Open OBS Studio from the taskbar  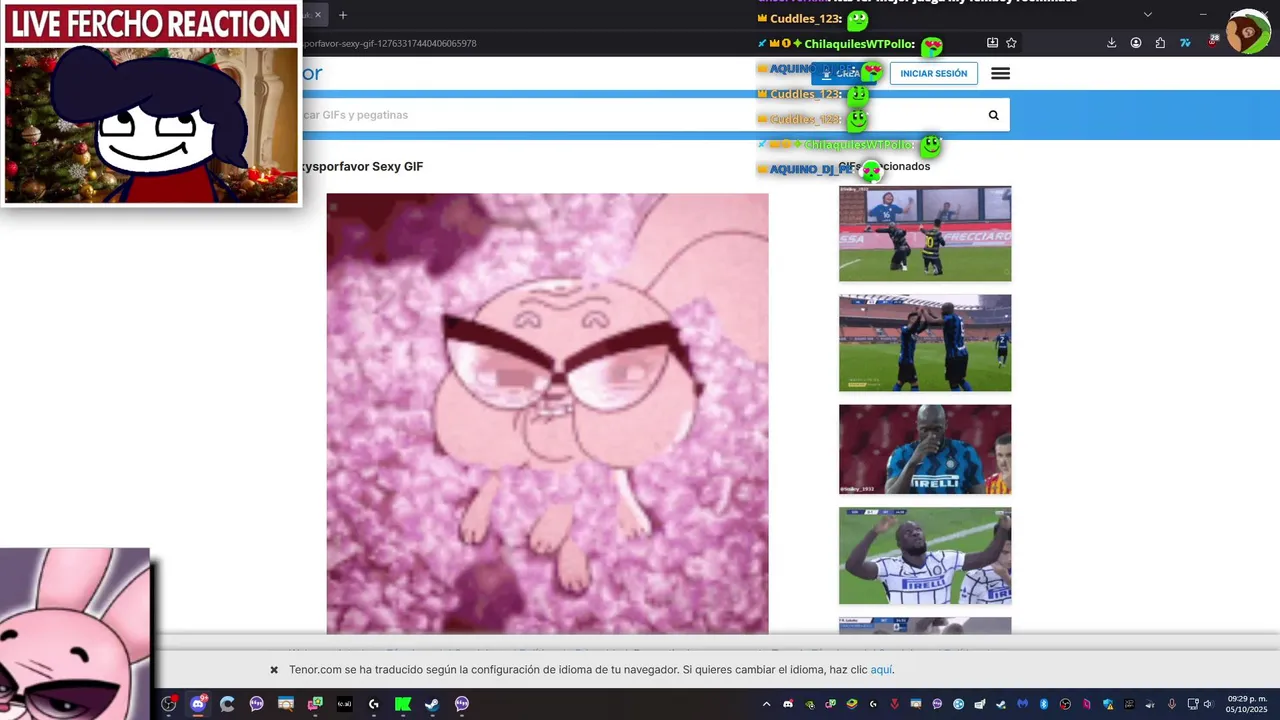169,704
